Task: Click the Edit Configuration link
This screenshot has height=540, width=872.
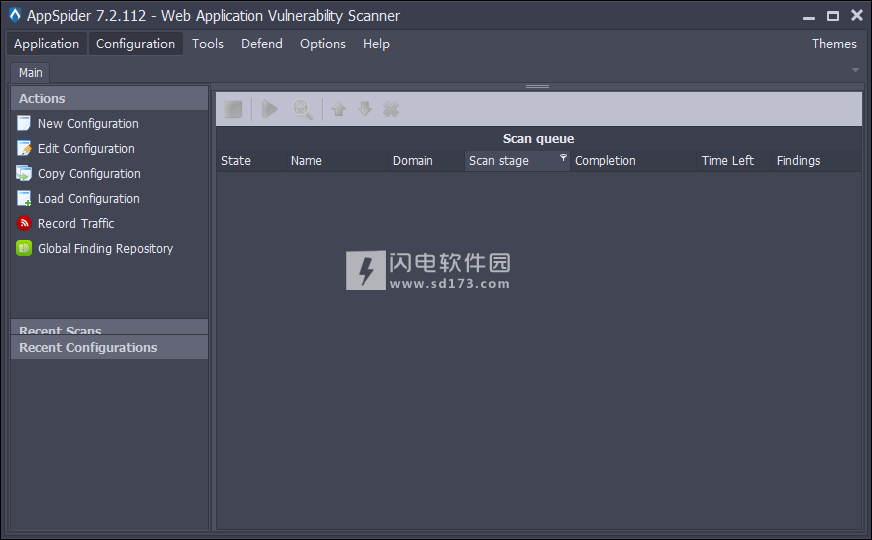Action: (86, 148)
